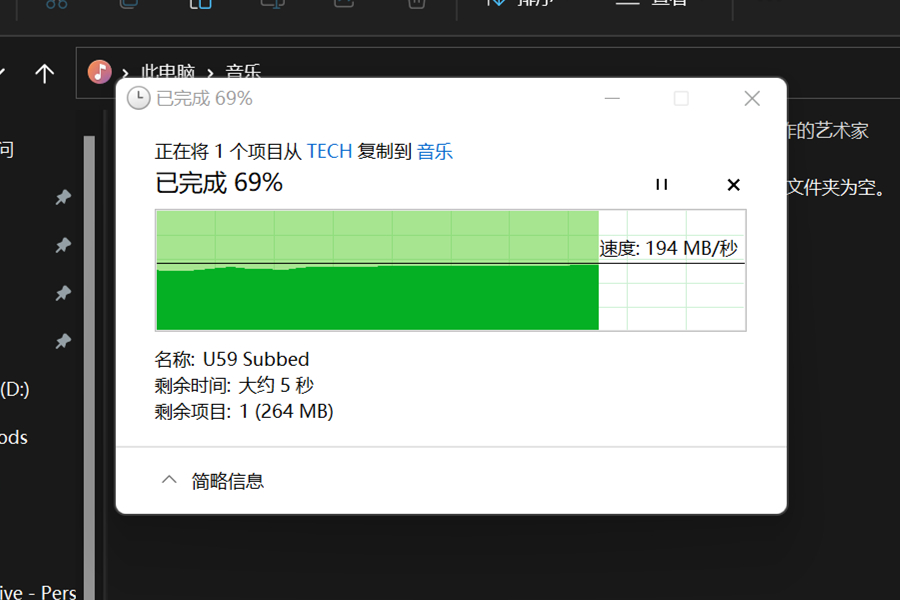Select the Paste icon in the toolbar
The image size is (900, 600).
[200, 5]
